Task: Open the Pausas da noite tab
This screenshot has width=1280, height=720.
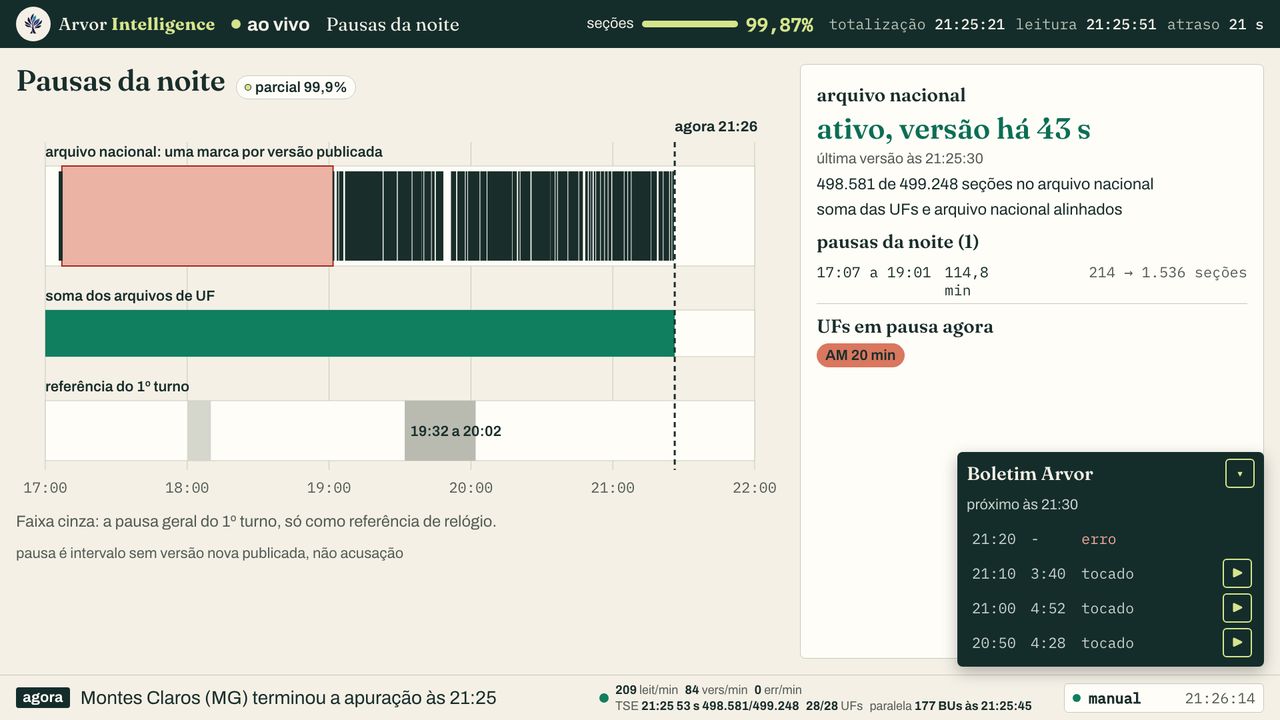Action: click(392, 24)
